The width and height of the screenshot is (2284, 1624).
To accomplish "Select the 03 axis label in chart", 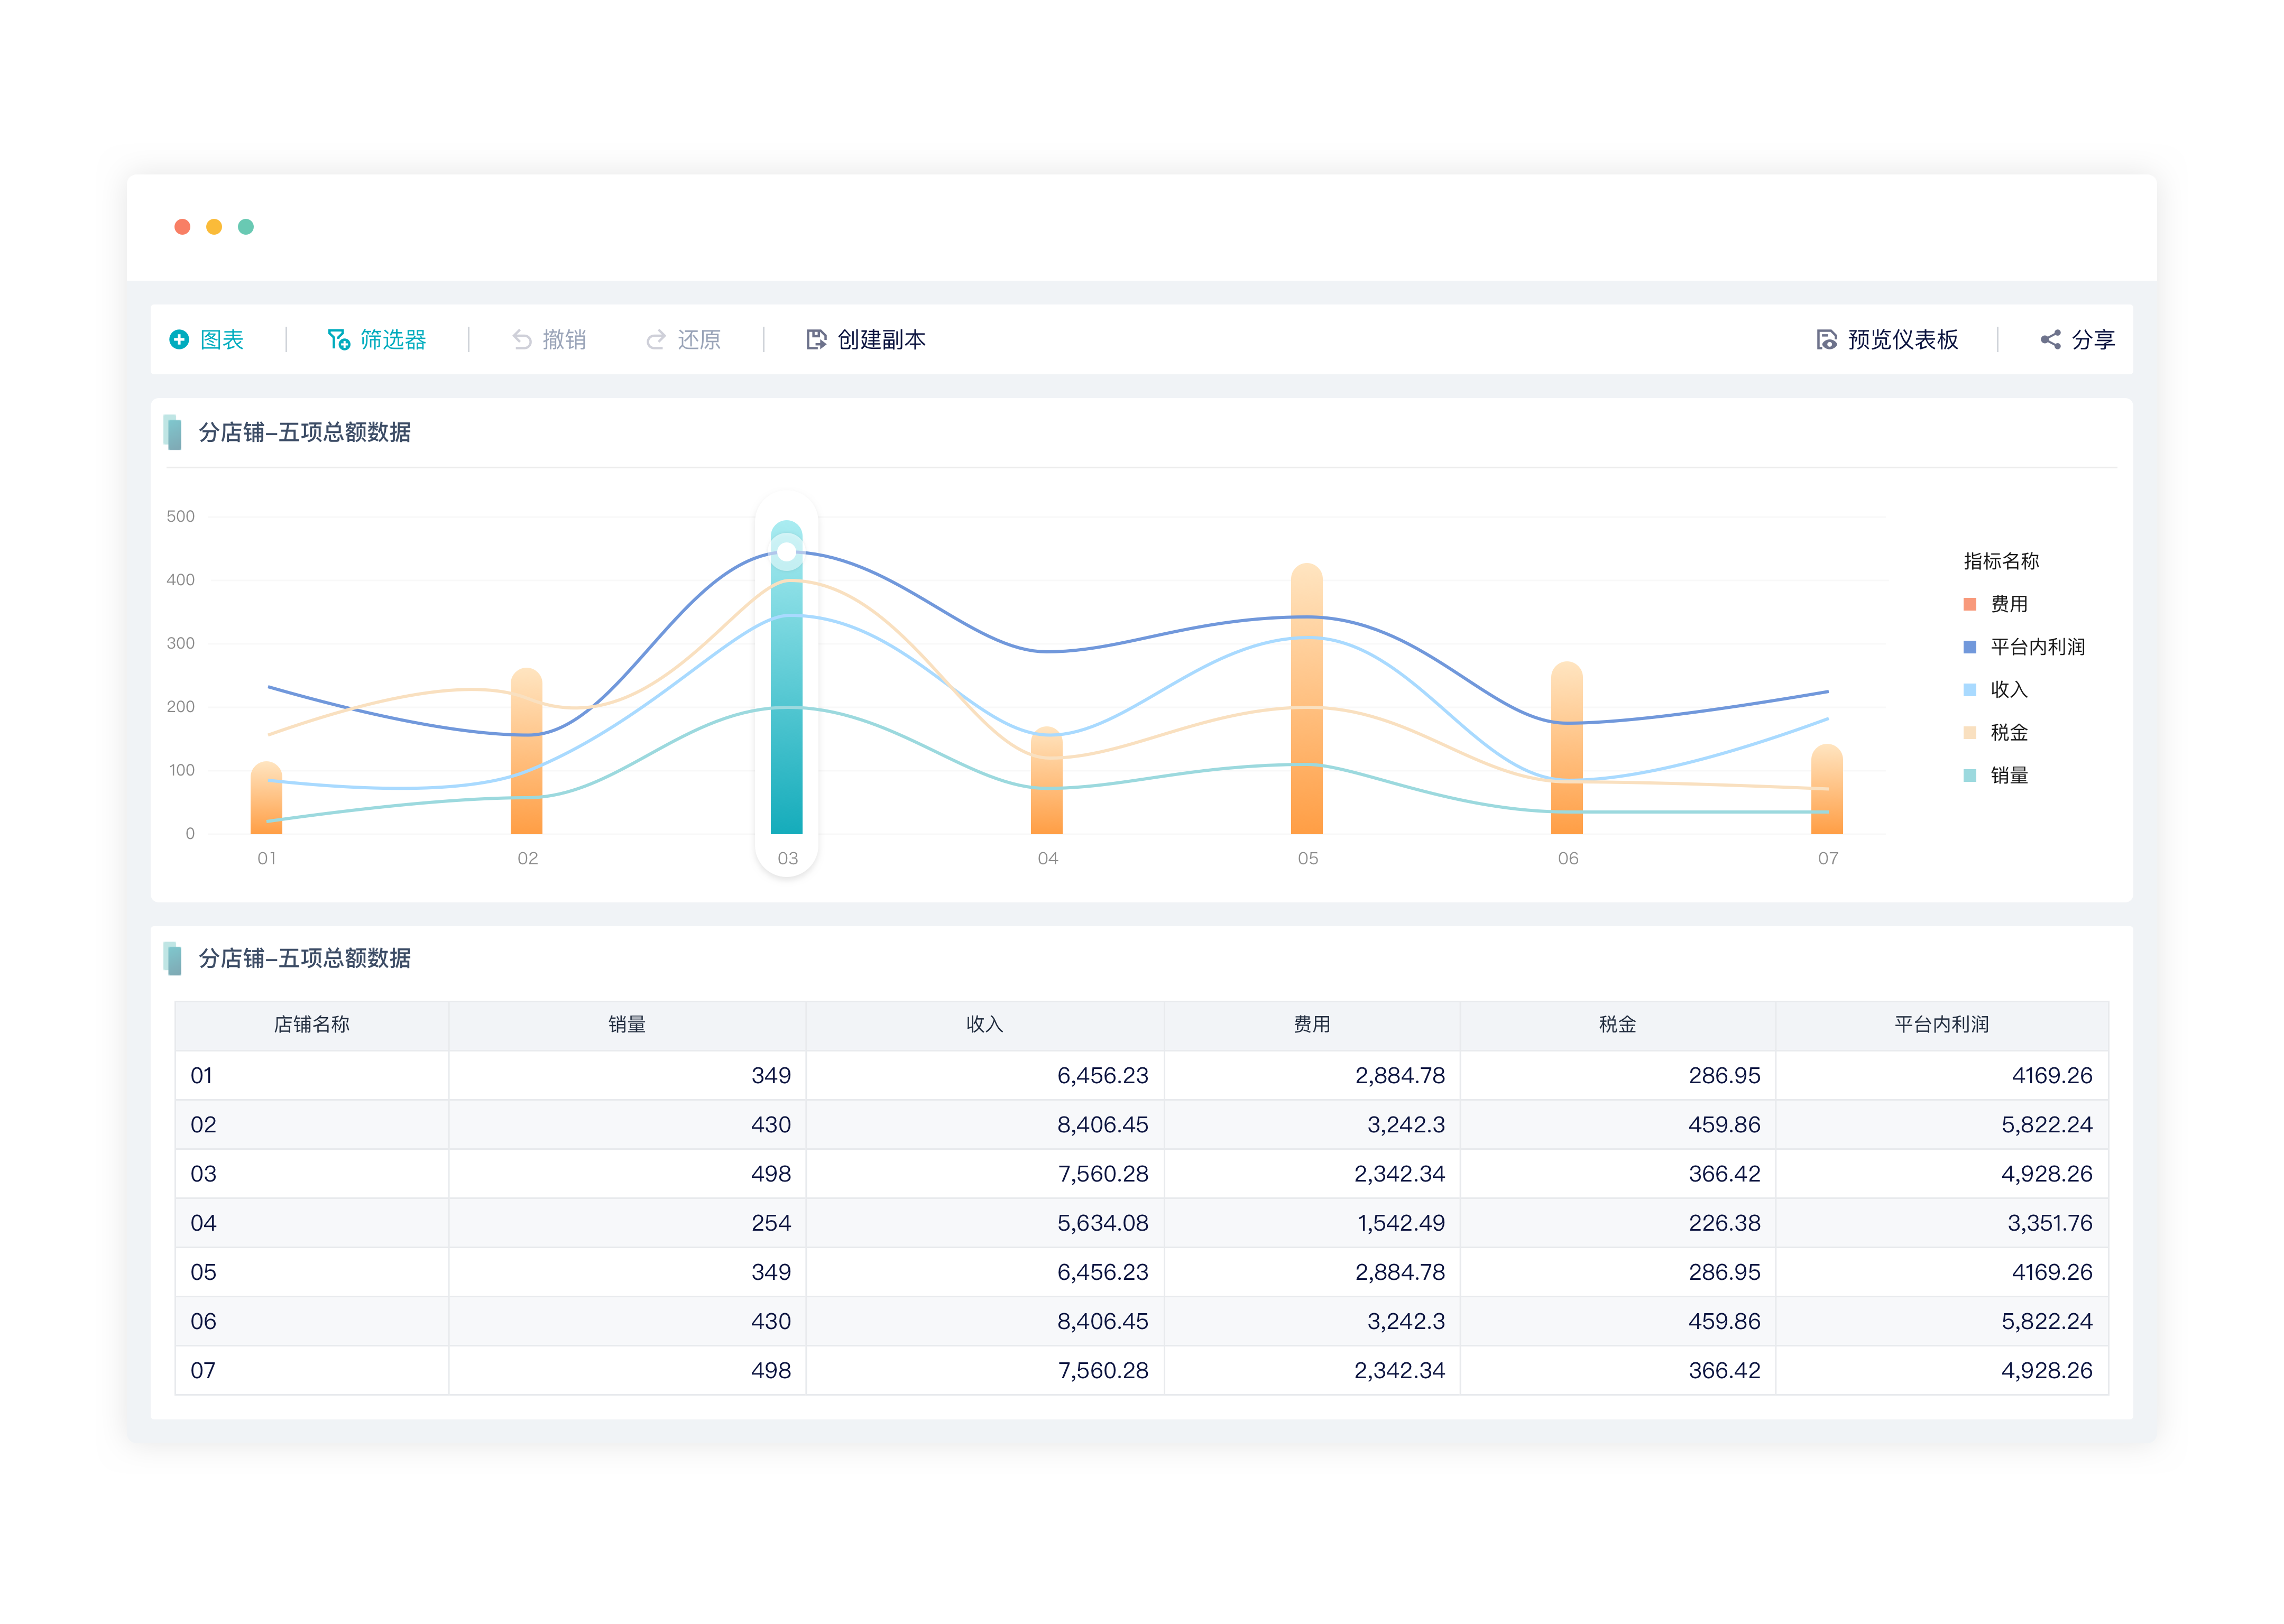I will point(788,858).
